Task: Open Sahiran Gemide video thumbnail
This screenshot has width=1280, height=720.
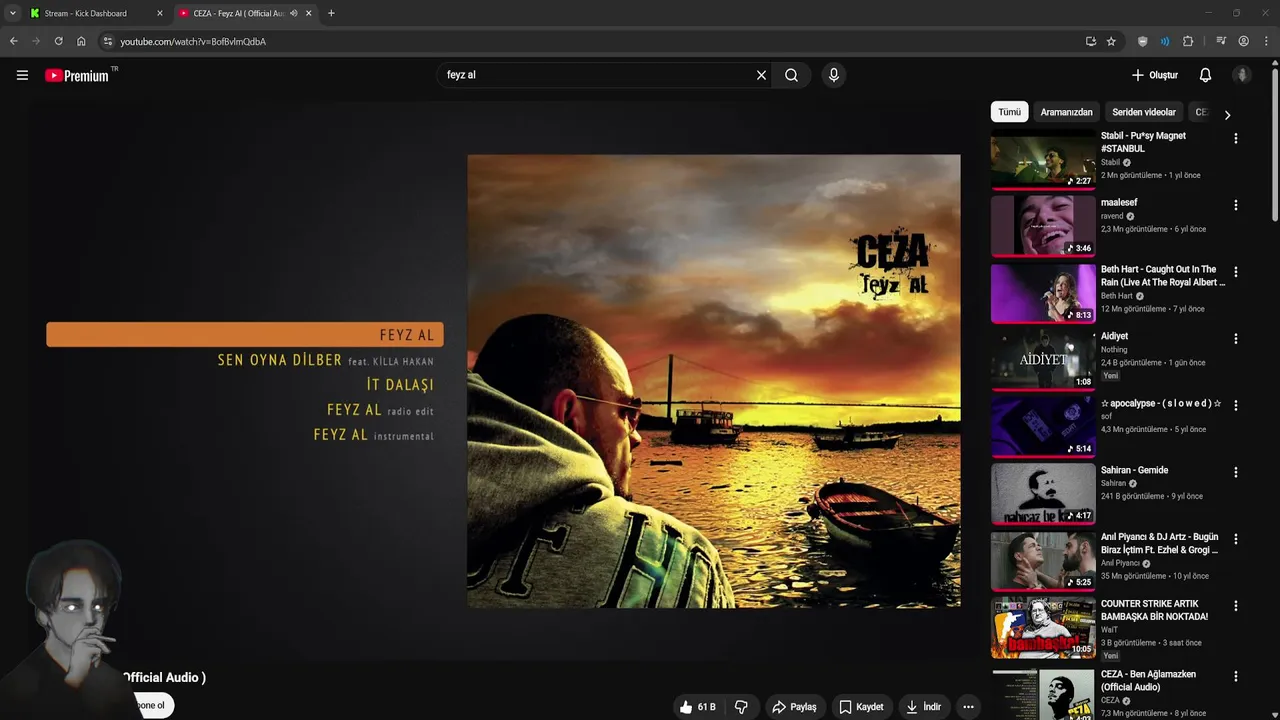Action: pyautogui.click(x=1043, y=494)
